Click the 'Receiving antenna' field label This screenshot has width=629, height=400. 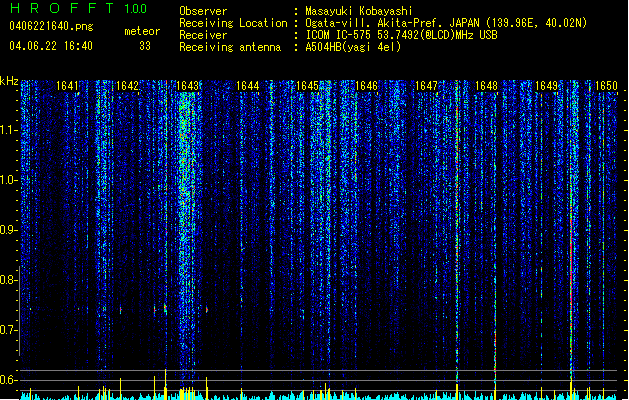pos(230,47)
